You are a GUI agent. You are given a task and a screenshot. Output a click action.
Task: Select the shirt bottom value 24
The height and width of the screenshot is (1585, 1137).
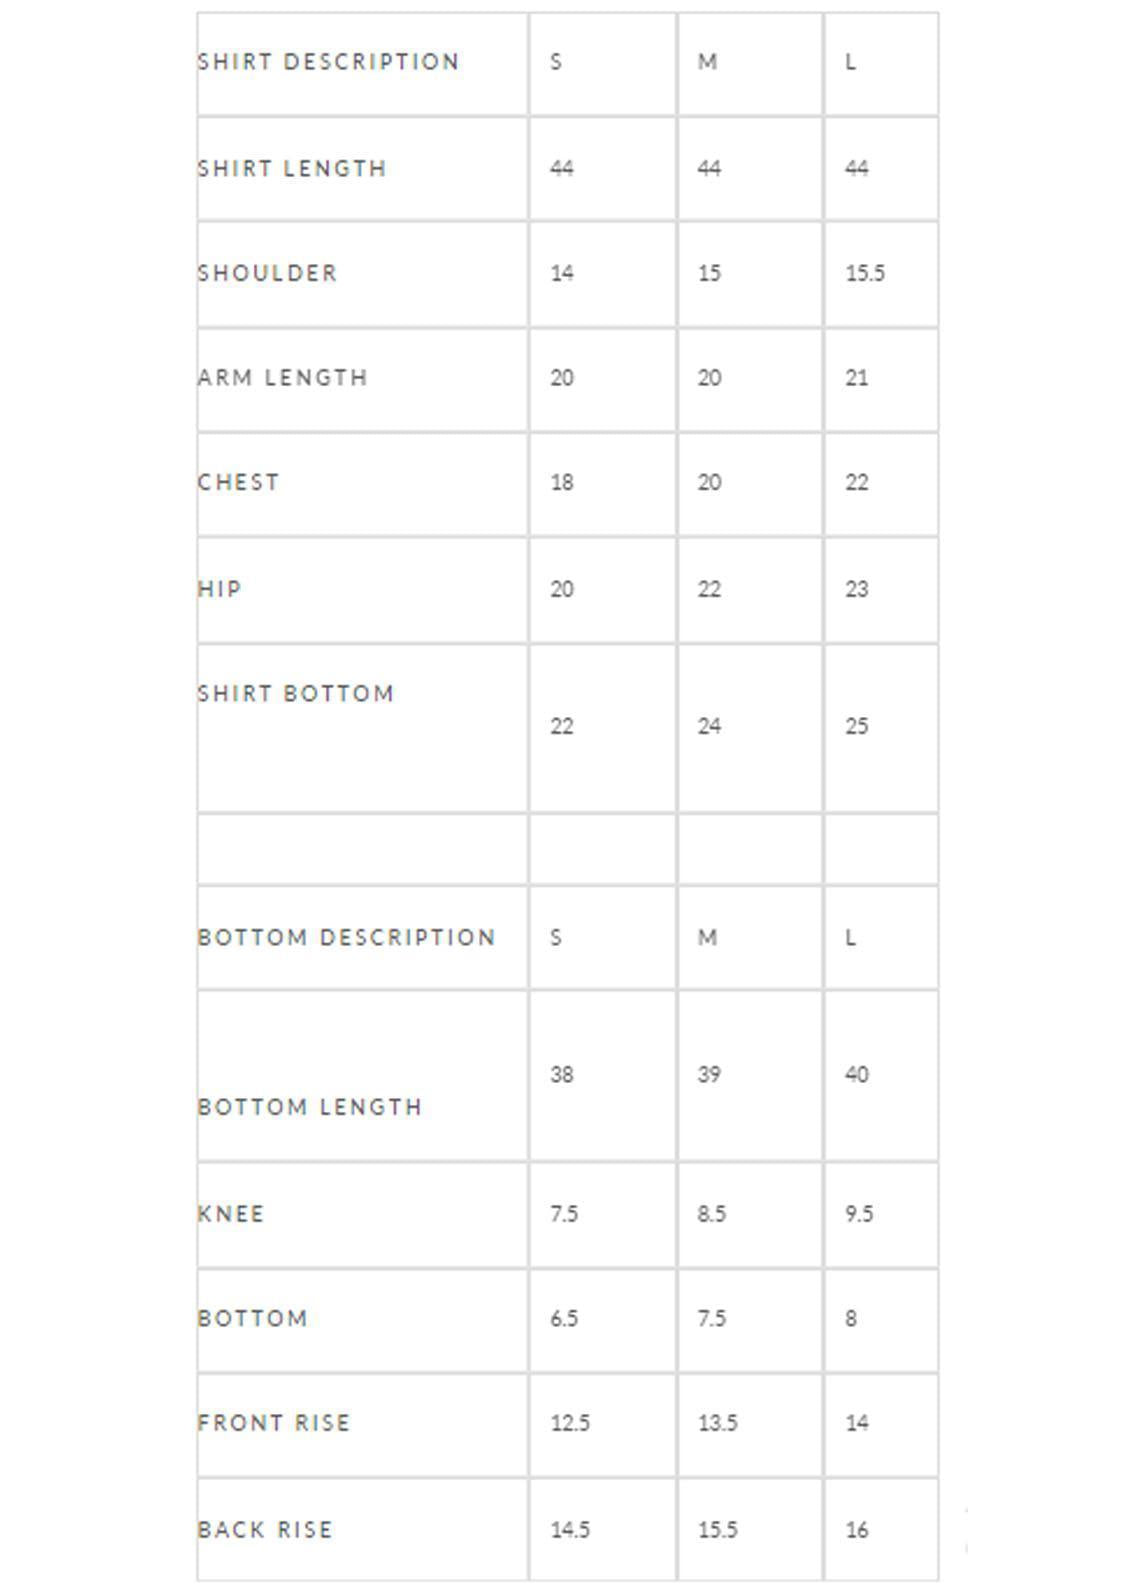coord(709,726)
